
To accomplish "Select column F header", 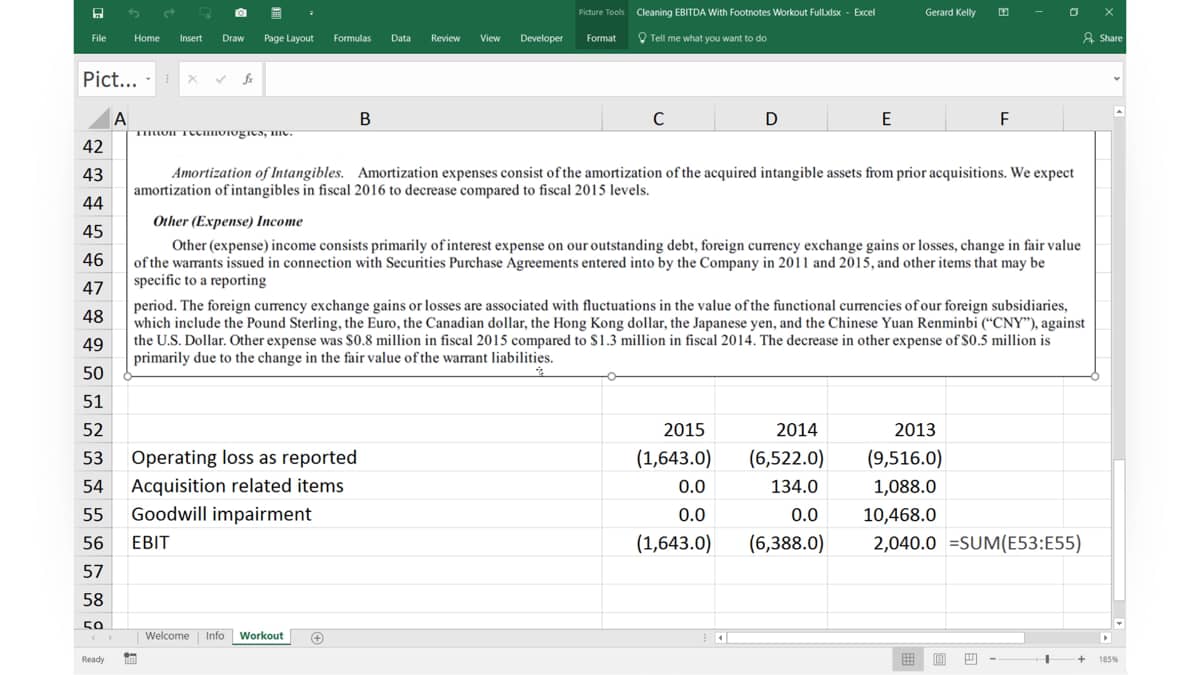I will [1004, 119].
